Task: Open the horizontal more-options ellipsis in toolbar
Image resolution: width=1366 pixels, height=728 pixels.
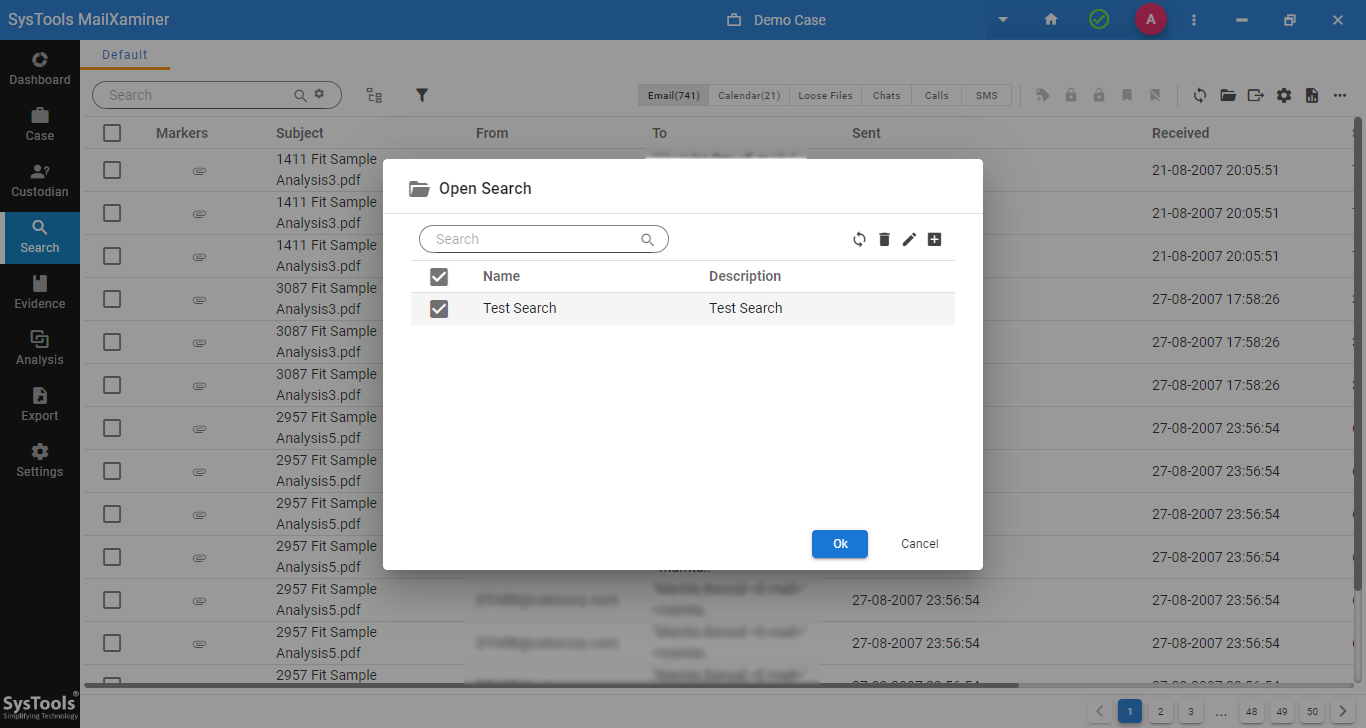Action: (1340, 95)
